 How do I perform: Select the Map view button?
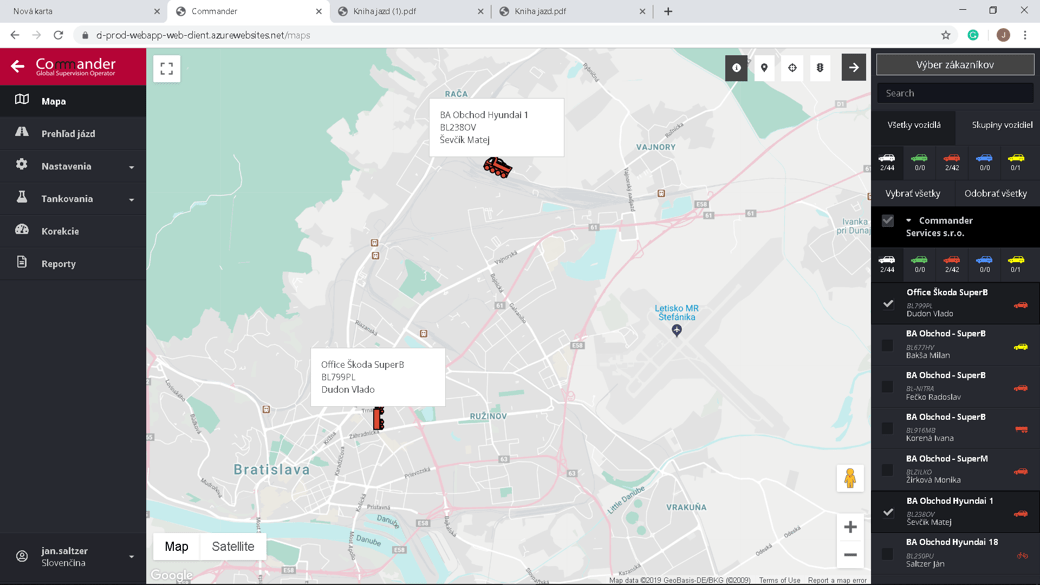176,547
